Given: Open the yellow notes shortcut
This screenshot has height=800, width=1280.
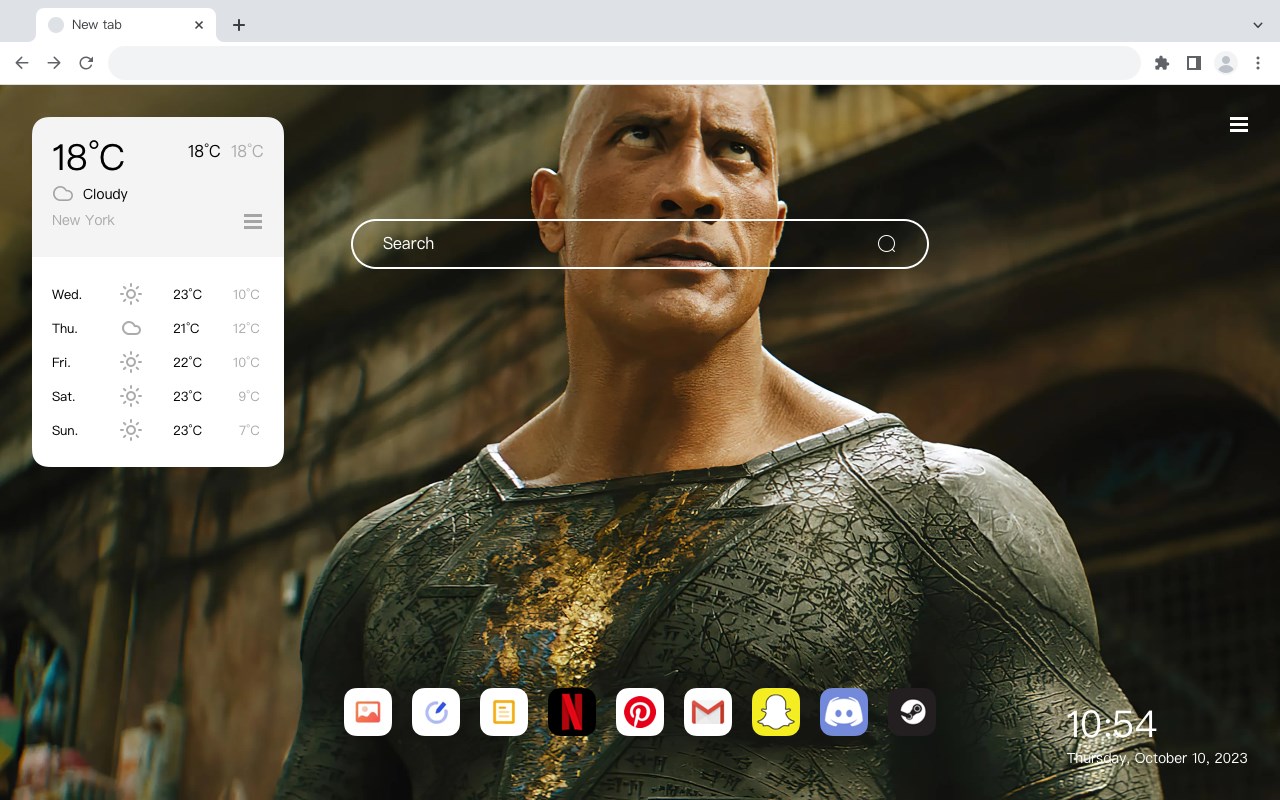Looking at the screenshot, I should 504,712.
